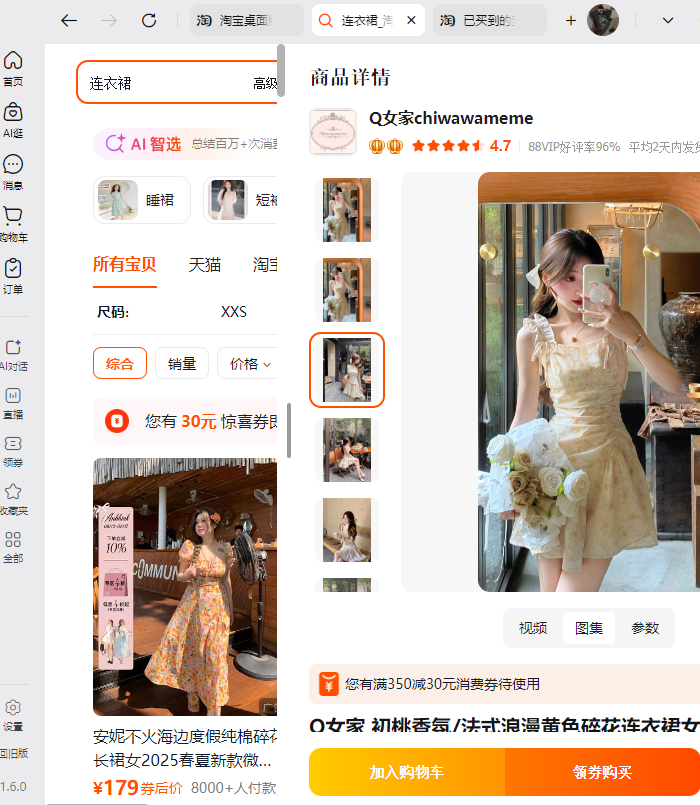This screenshot has width=700, height=805.
Task: Select the 销量 sort option
Action: 182,364
